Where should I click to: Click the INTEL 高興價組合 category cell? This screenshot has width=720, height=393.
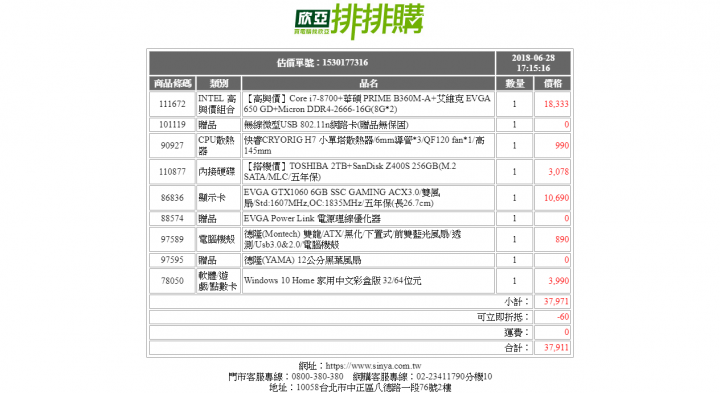click(219, 104)
